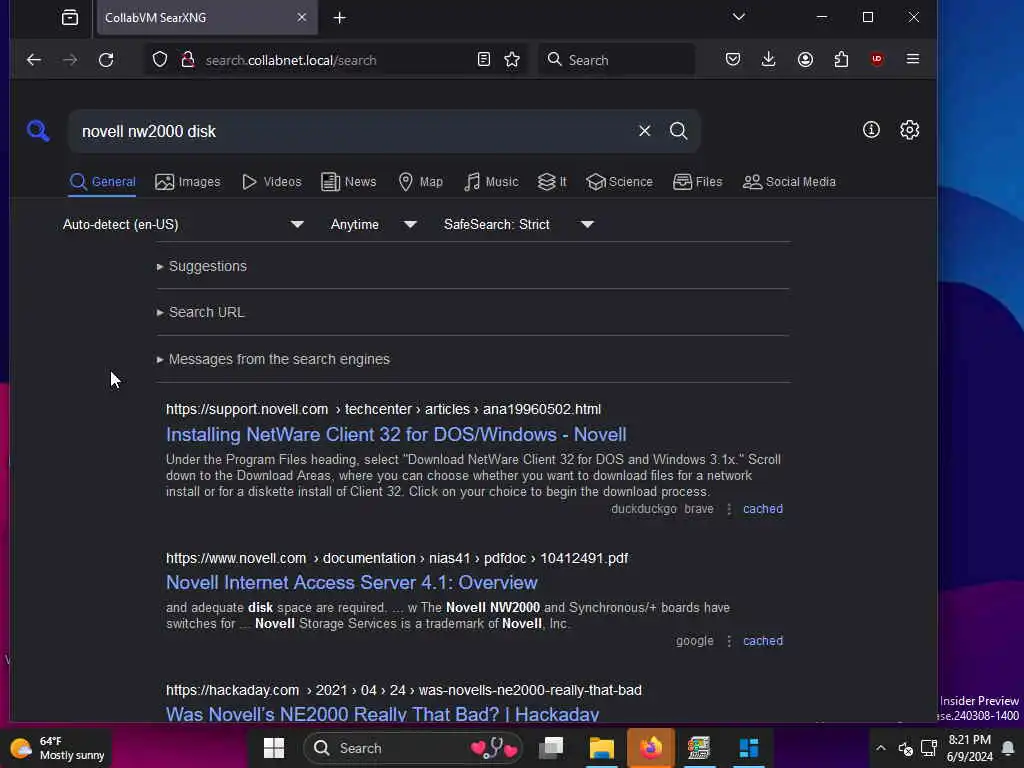Image resolution: width=1024 pixels, height=768 pixels.
Task: Switch to the Music category
Action: (491, 182)
